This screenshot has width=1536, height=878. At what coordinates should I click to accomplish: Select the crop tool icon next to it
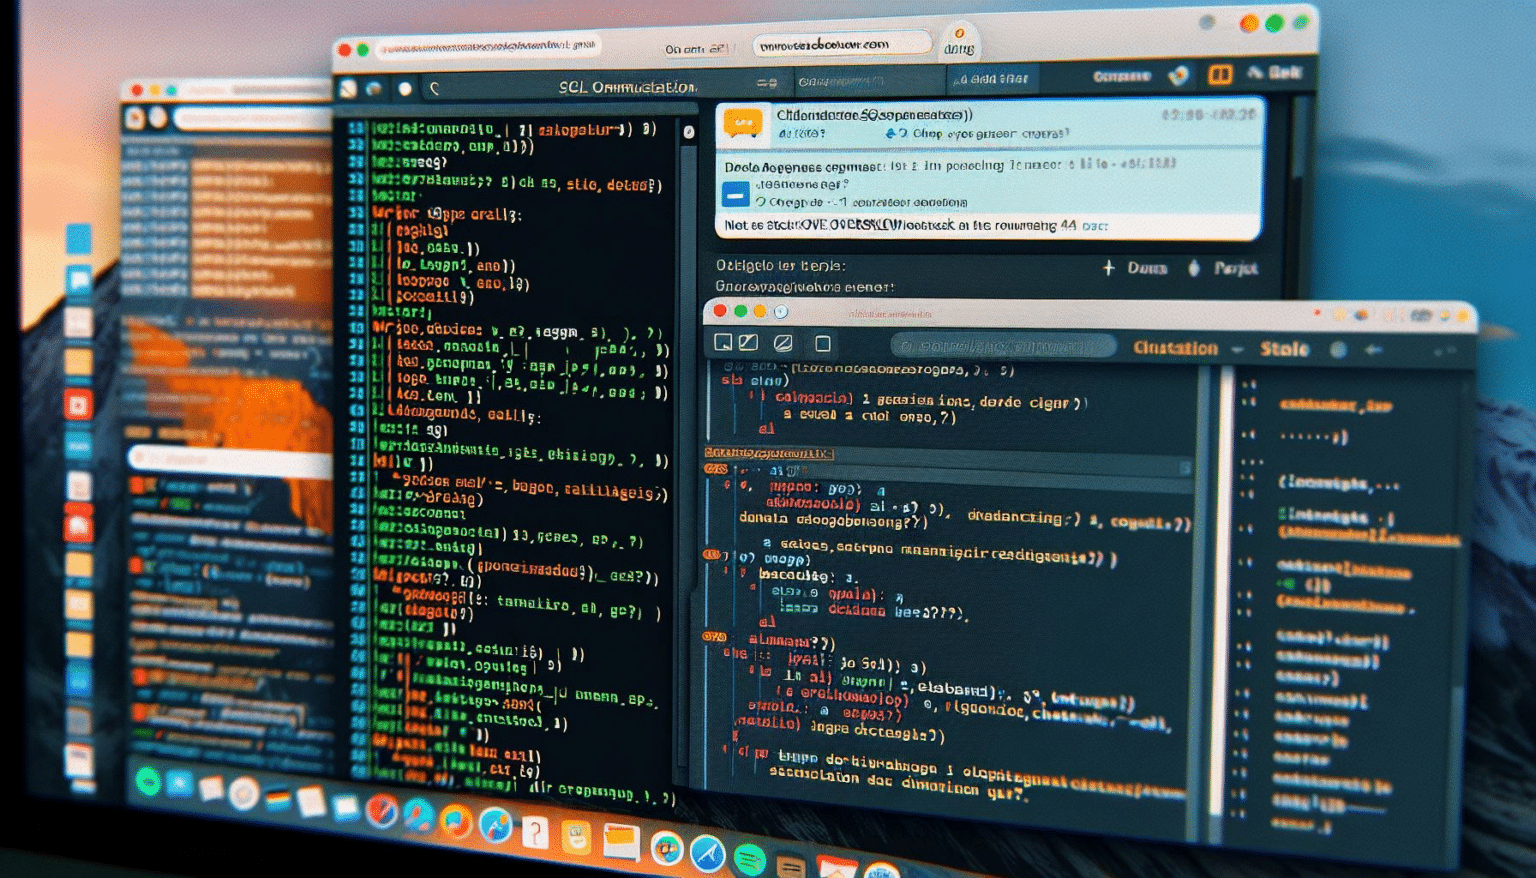point(748,343)
